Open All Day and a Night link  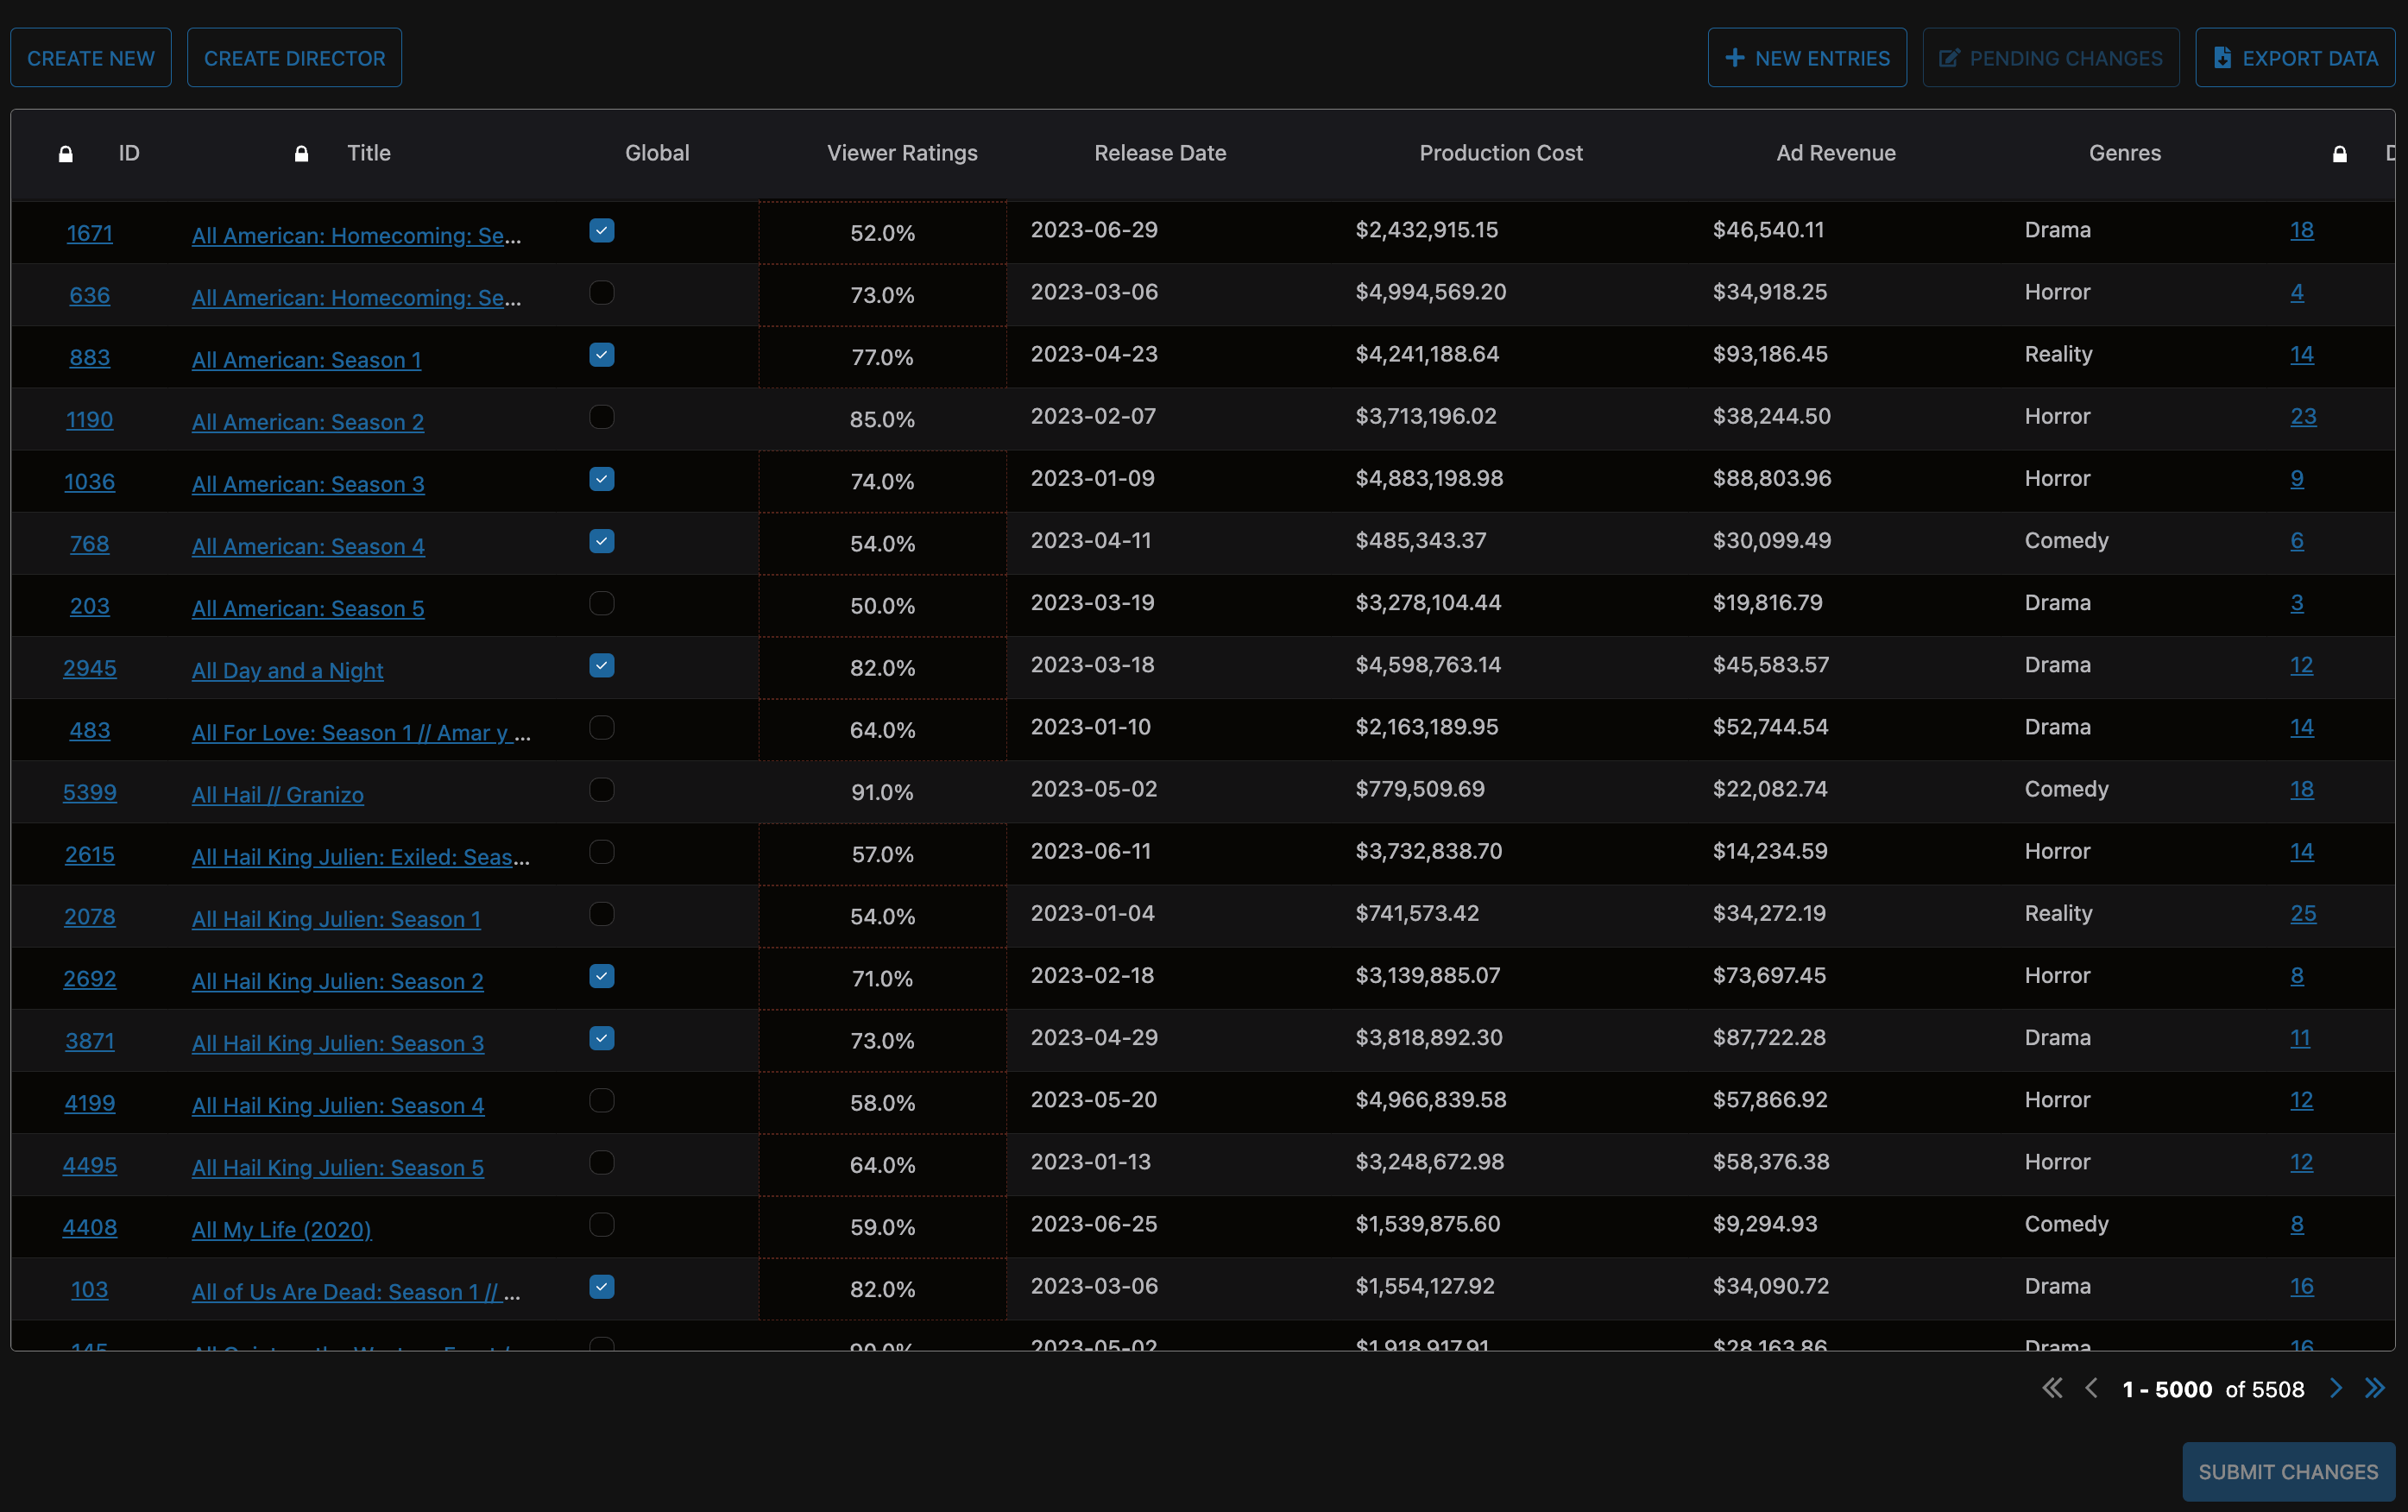[x=287, y=671]
